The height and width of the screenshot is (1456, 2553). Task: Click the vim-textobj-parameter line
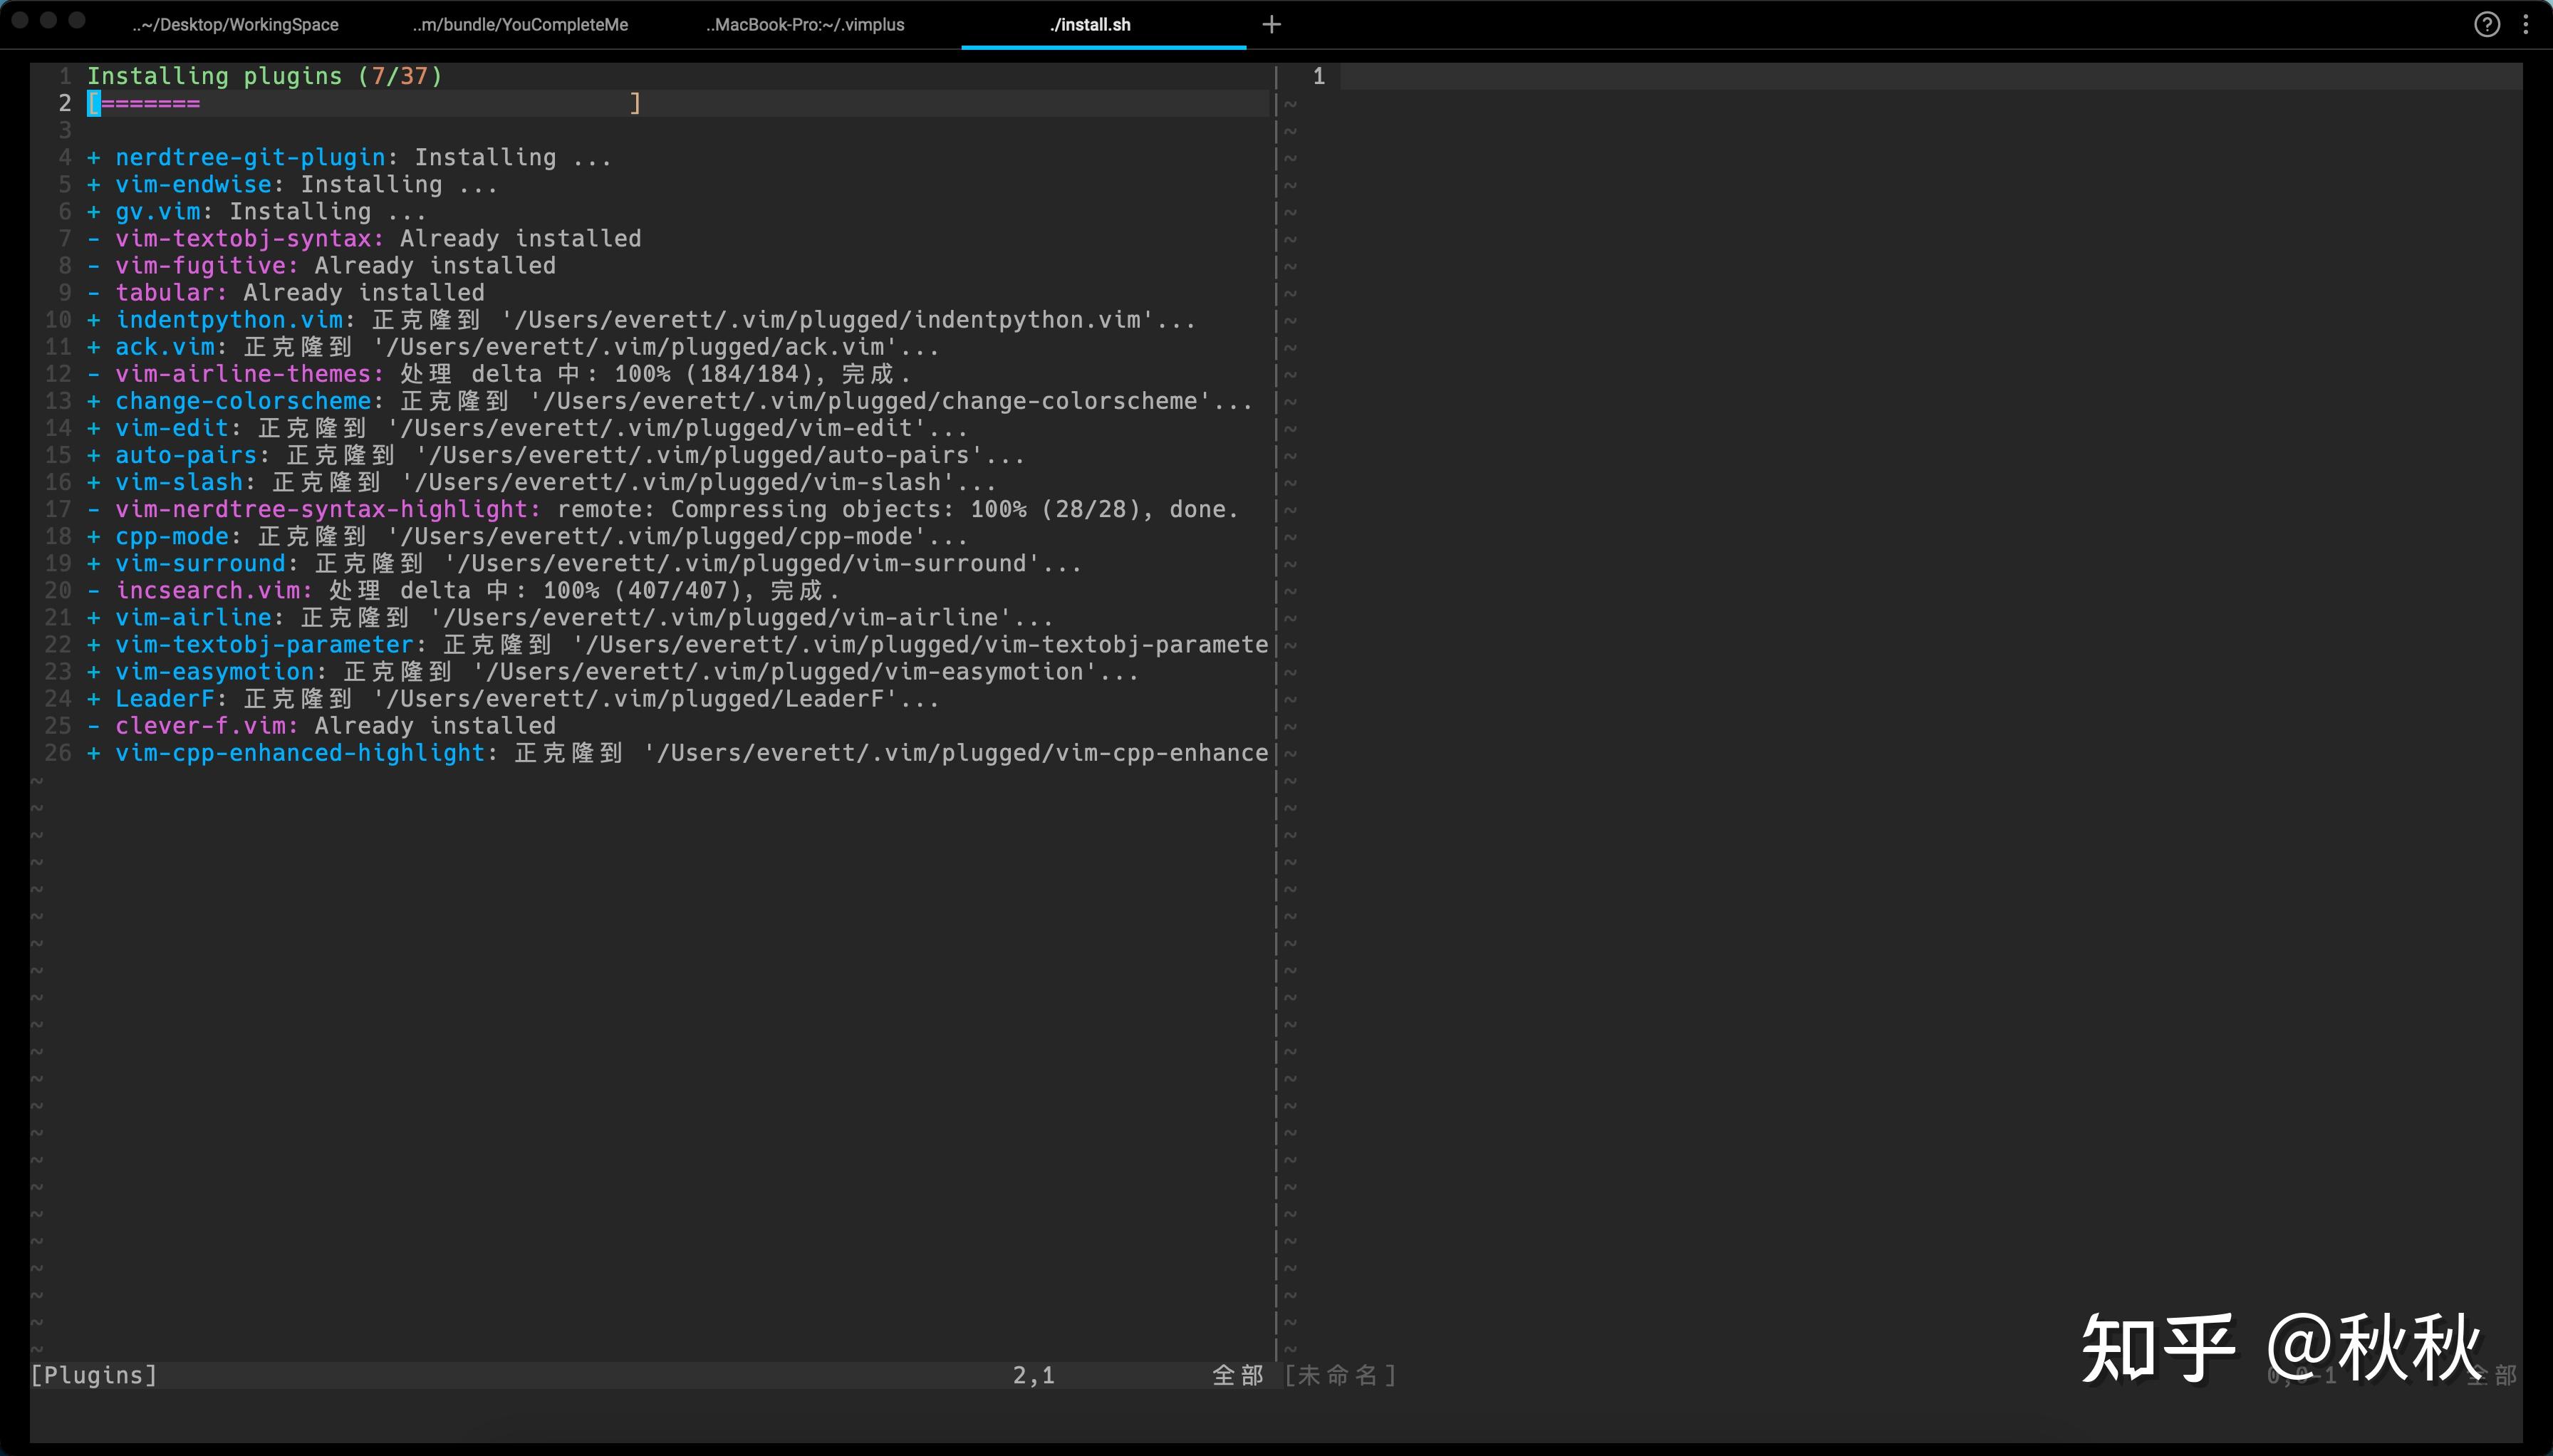(x=678, y=644)
